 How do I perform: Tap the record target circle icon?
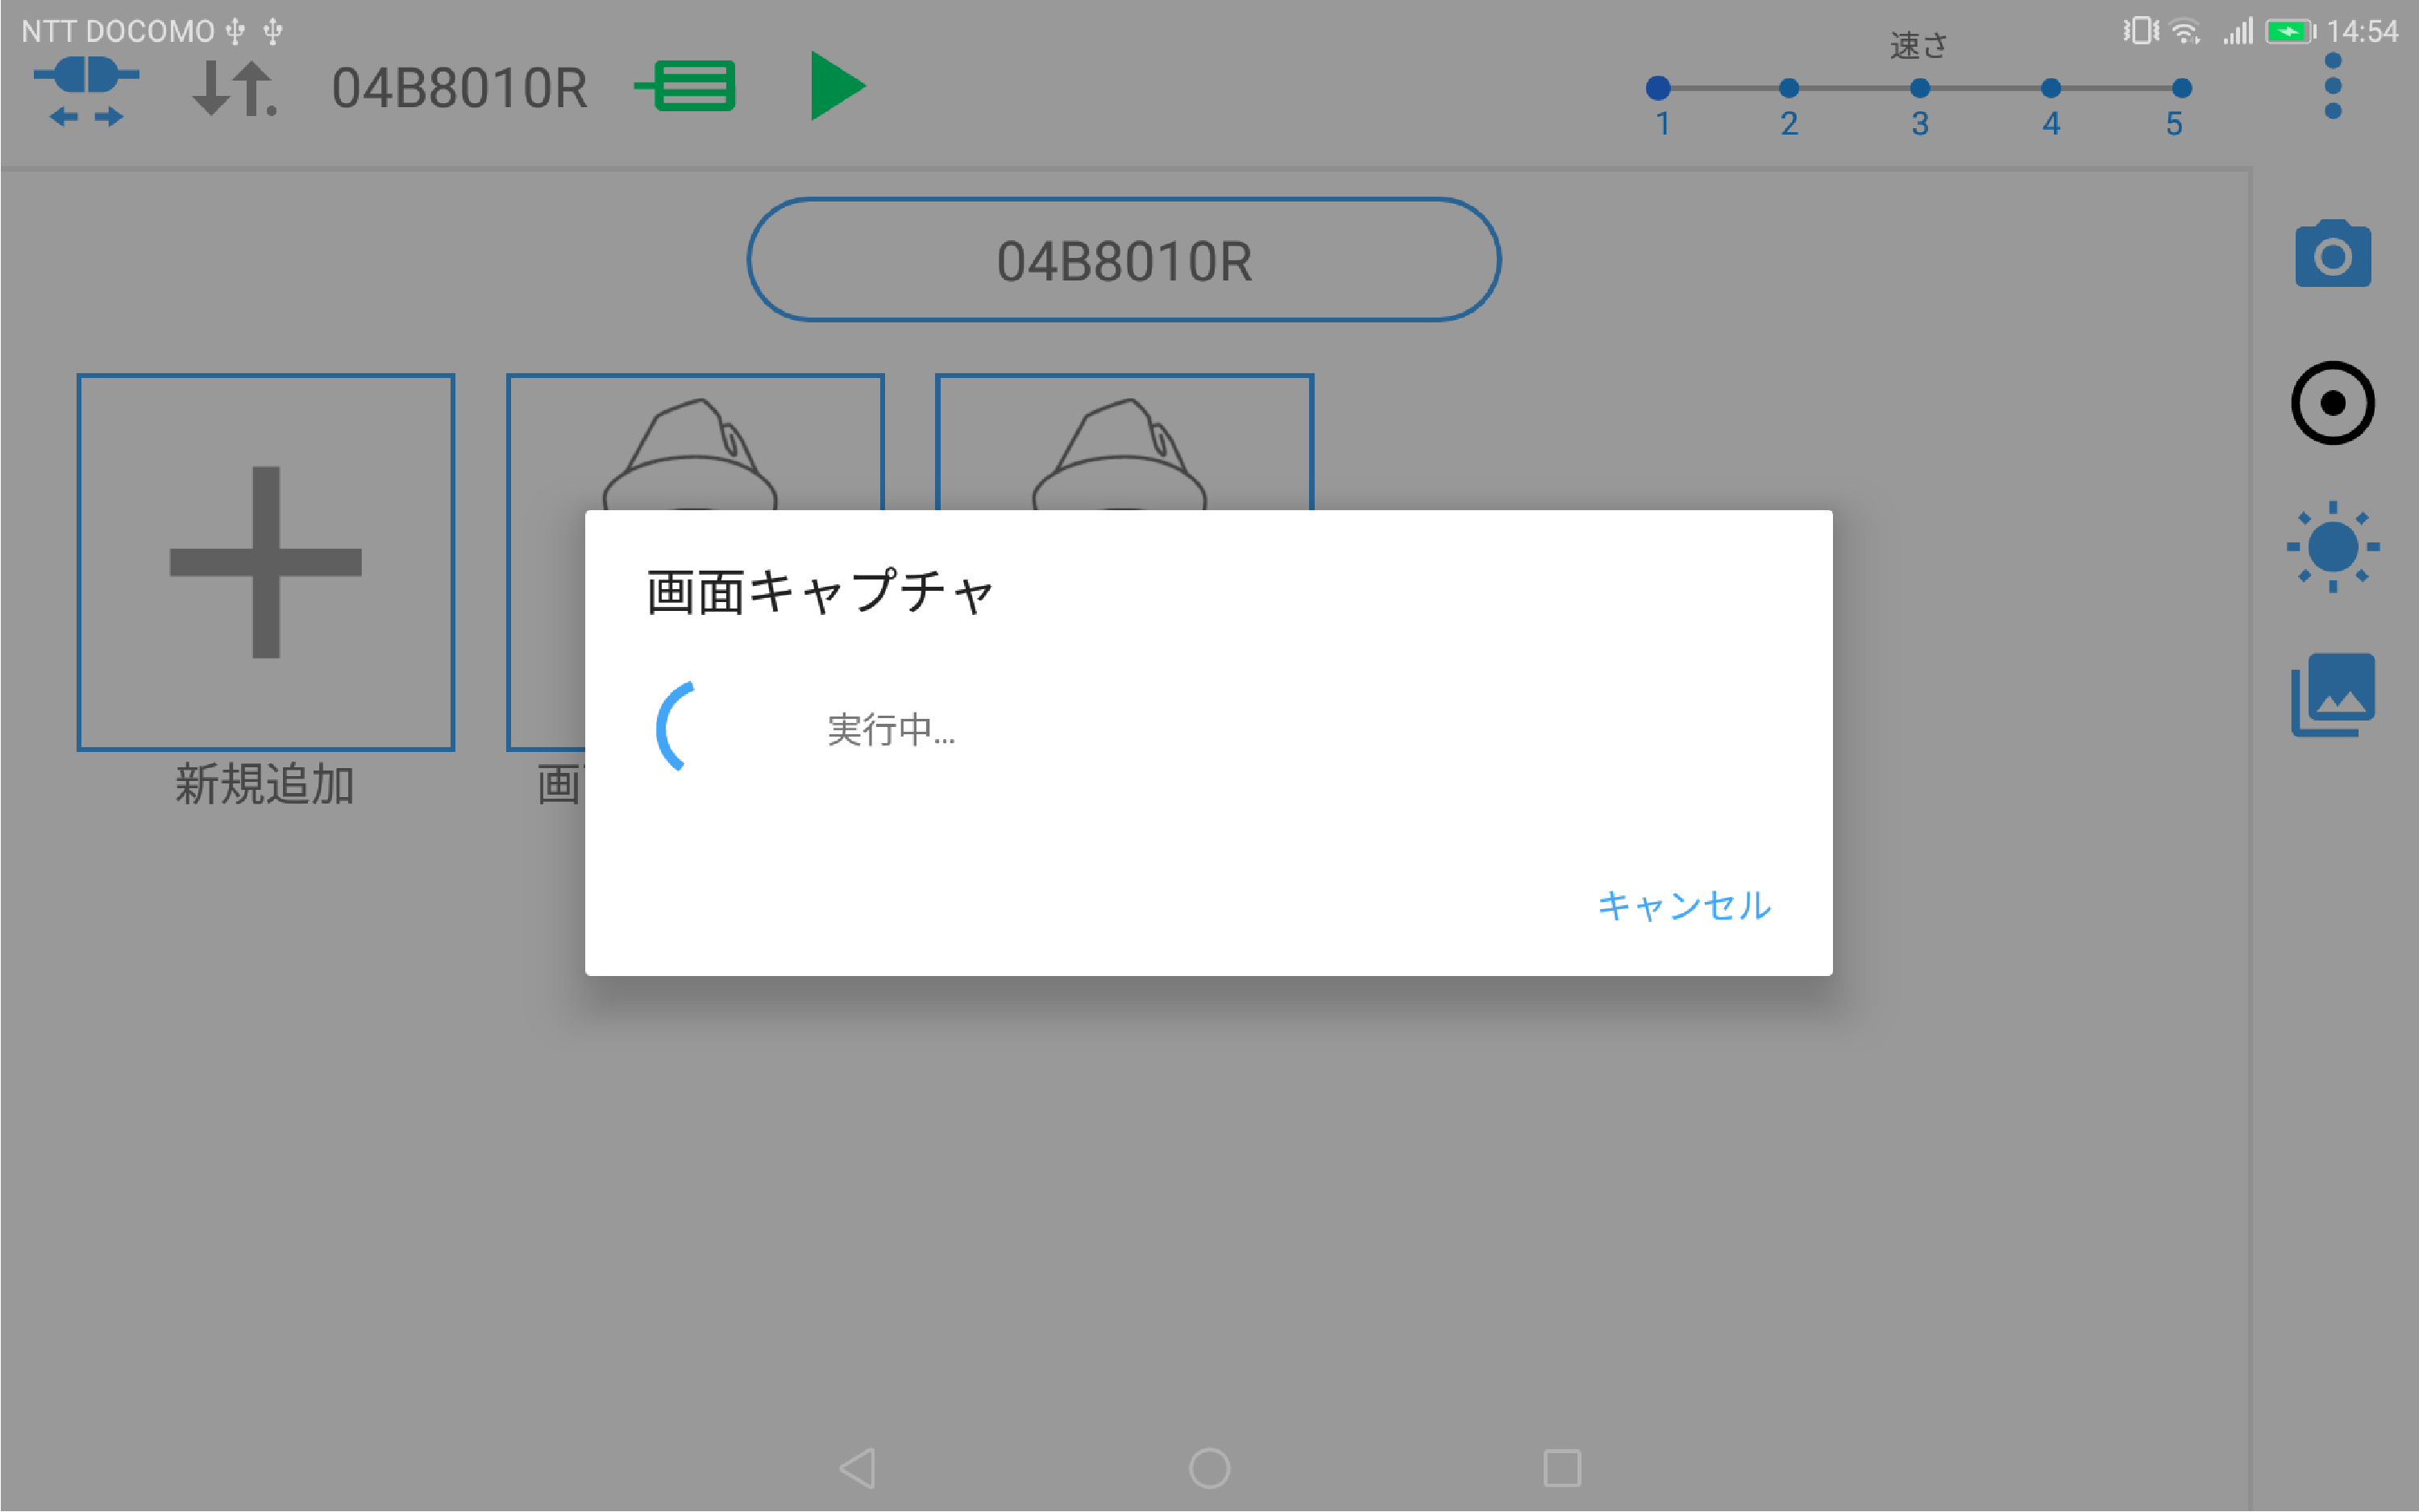[x=2332, y=403]
